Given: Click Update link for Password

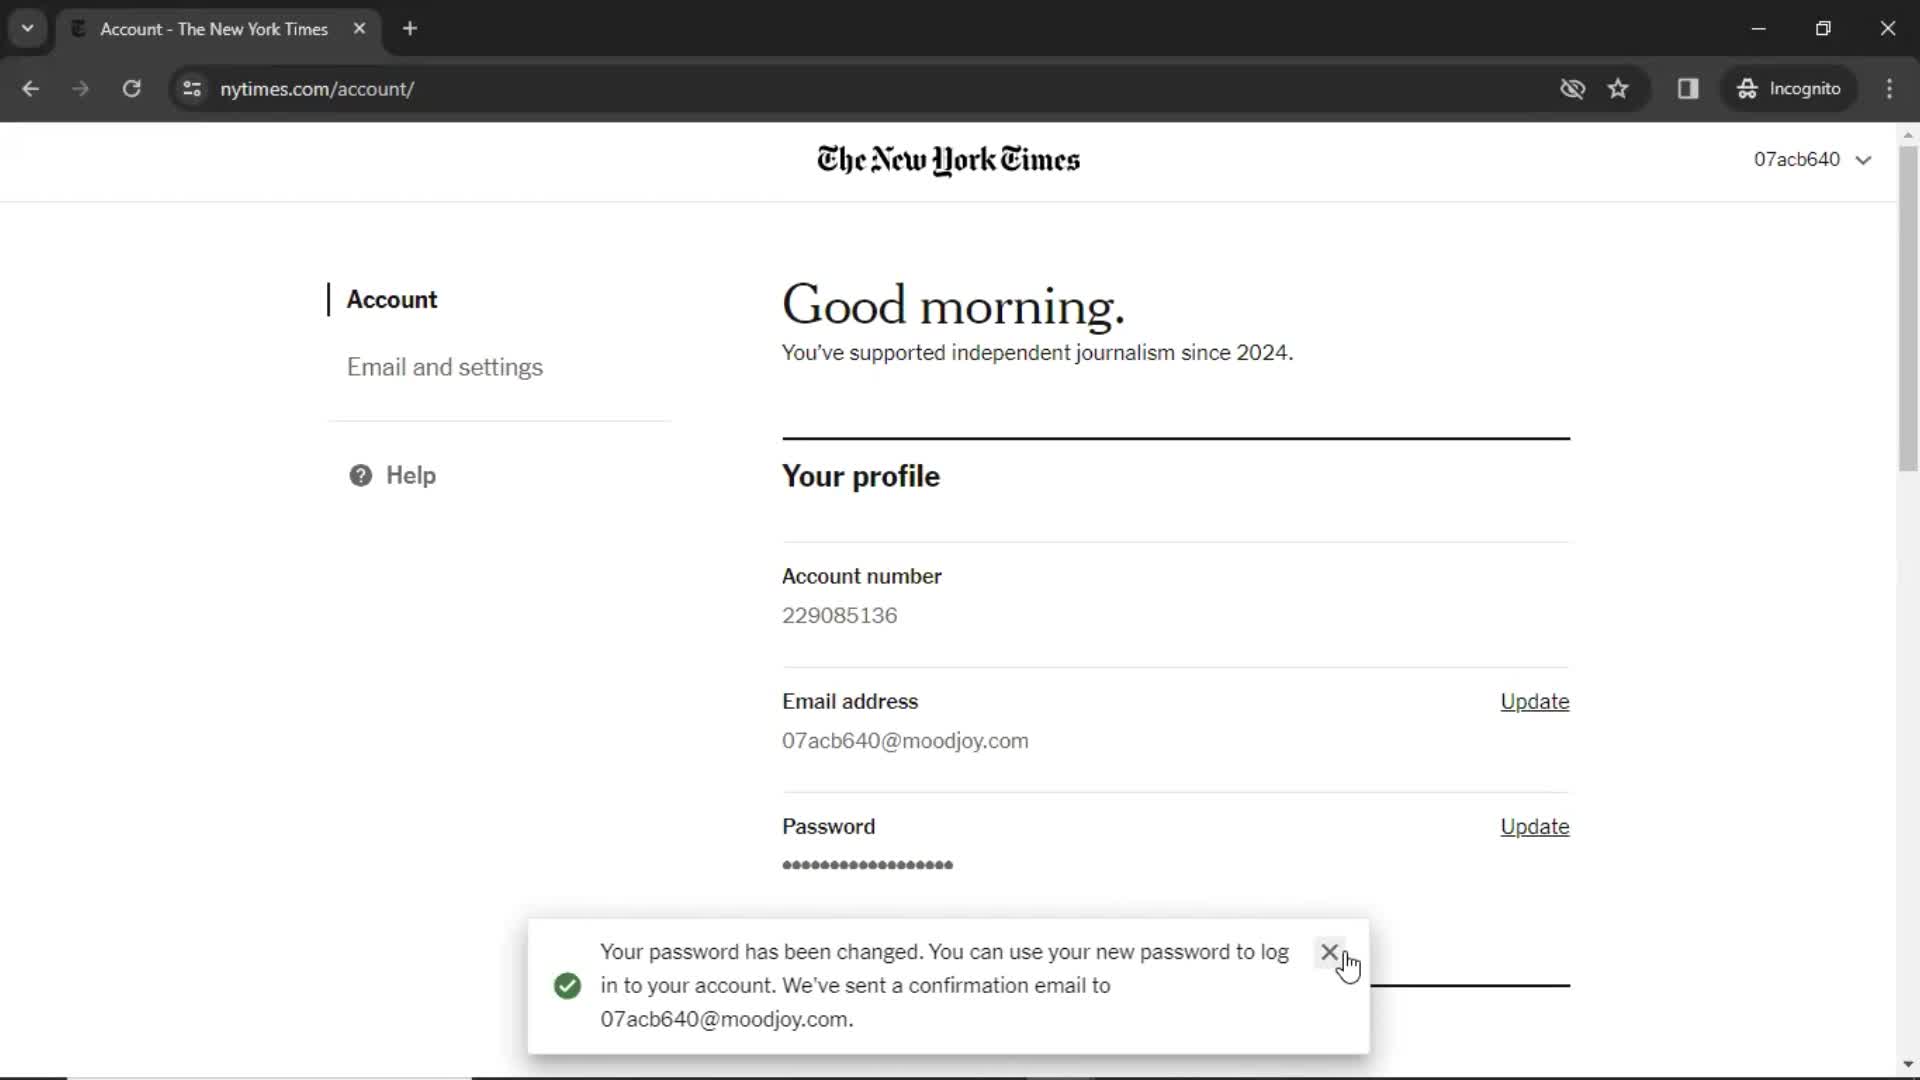Looking at the screenshot, I should tap(1534, 825).
